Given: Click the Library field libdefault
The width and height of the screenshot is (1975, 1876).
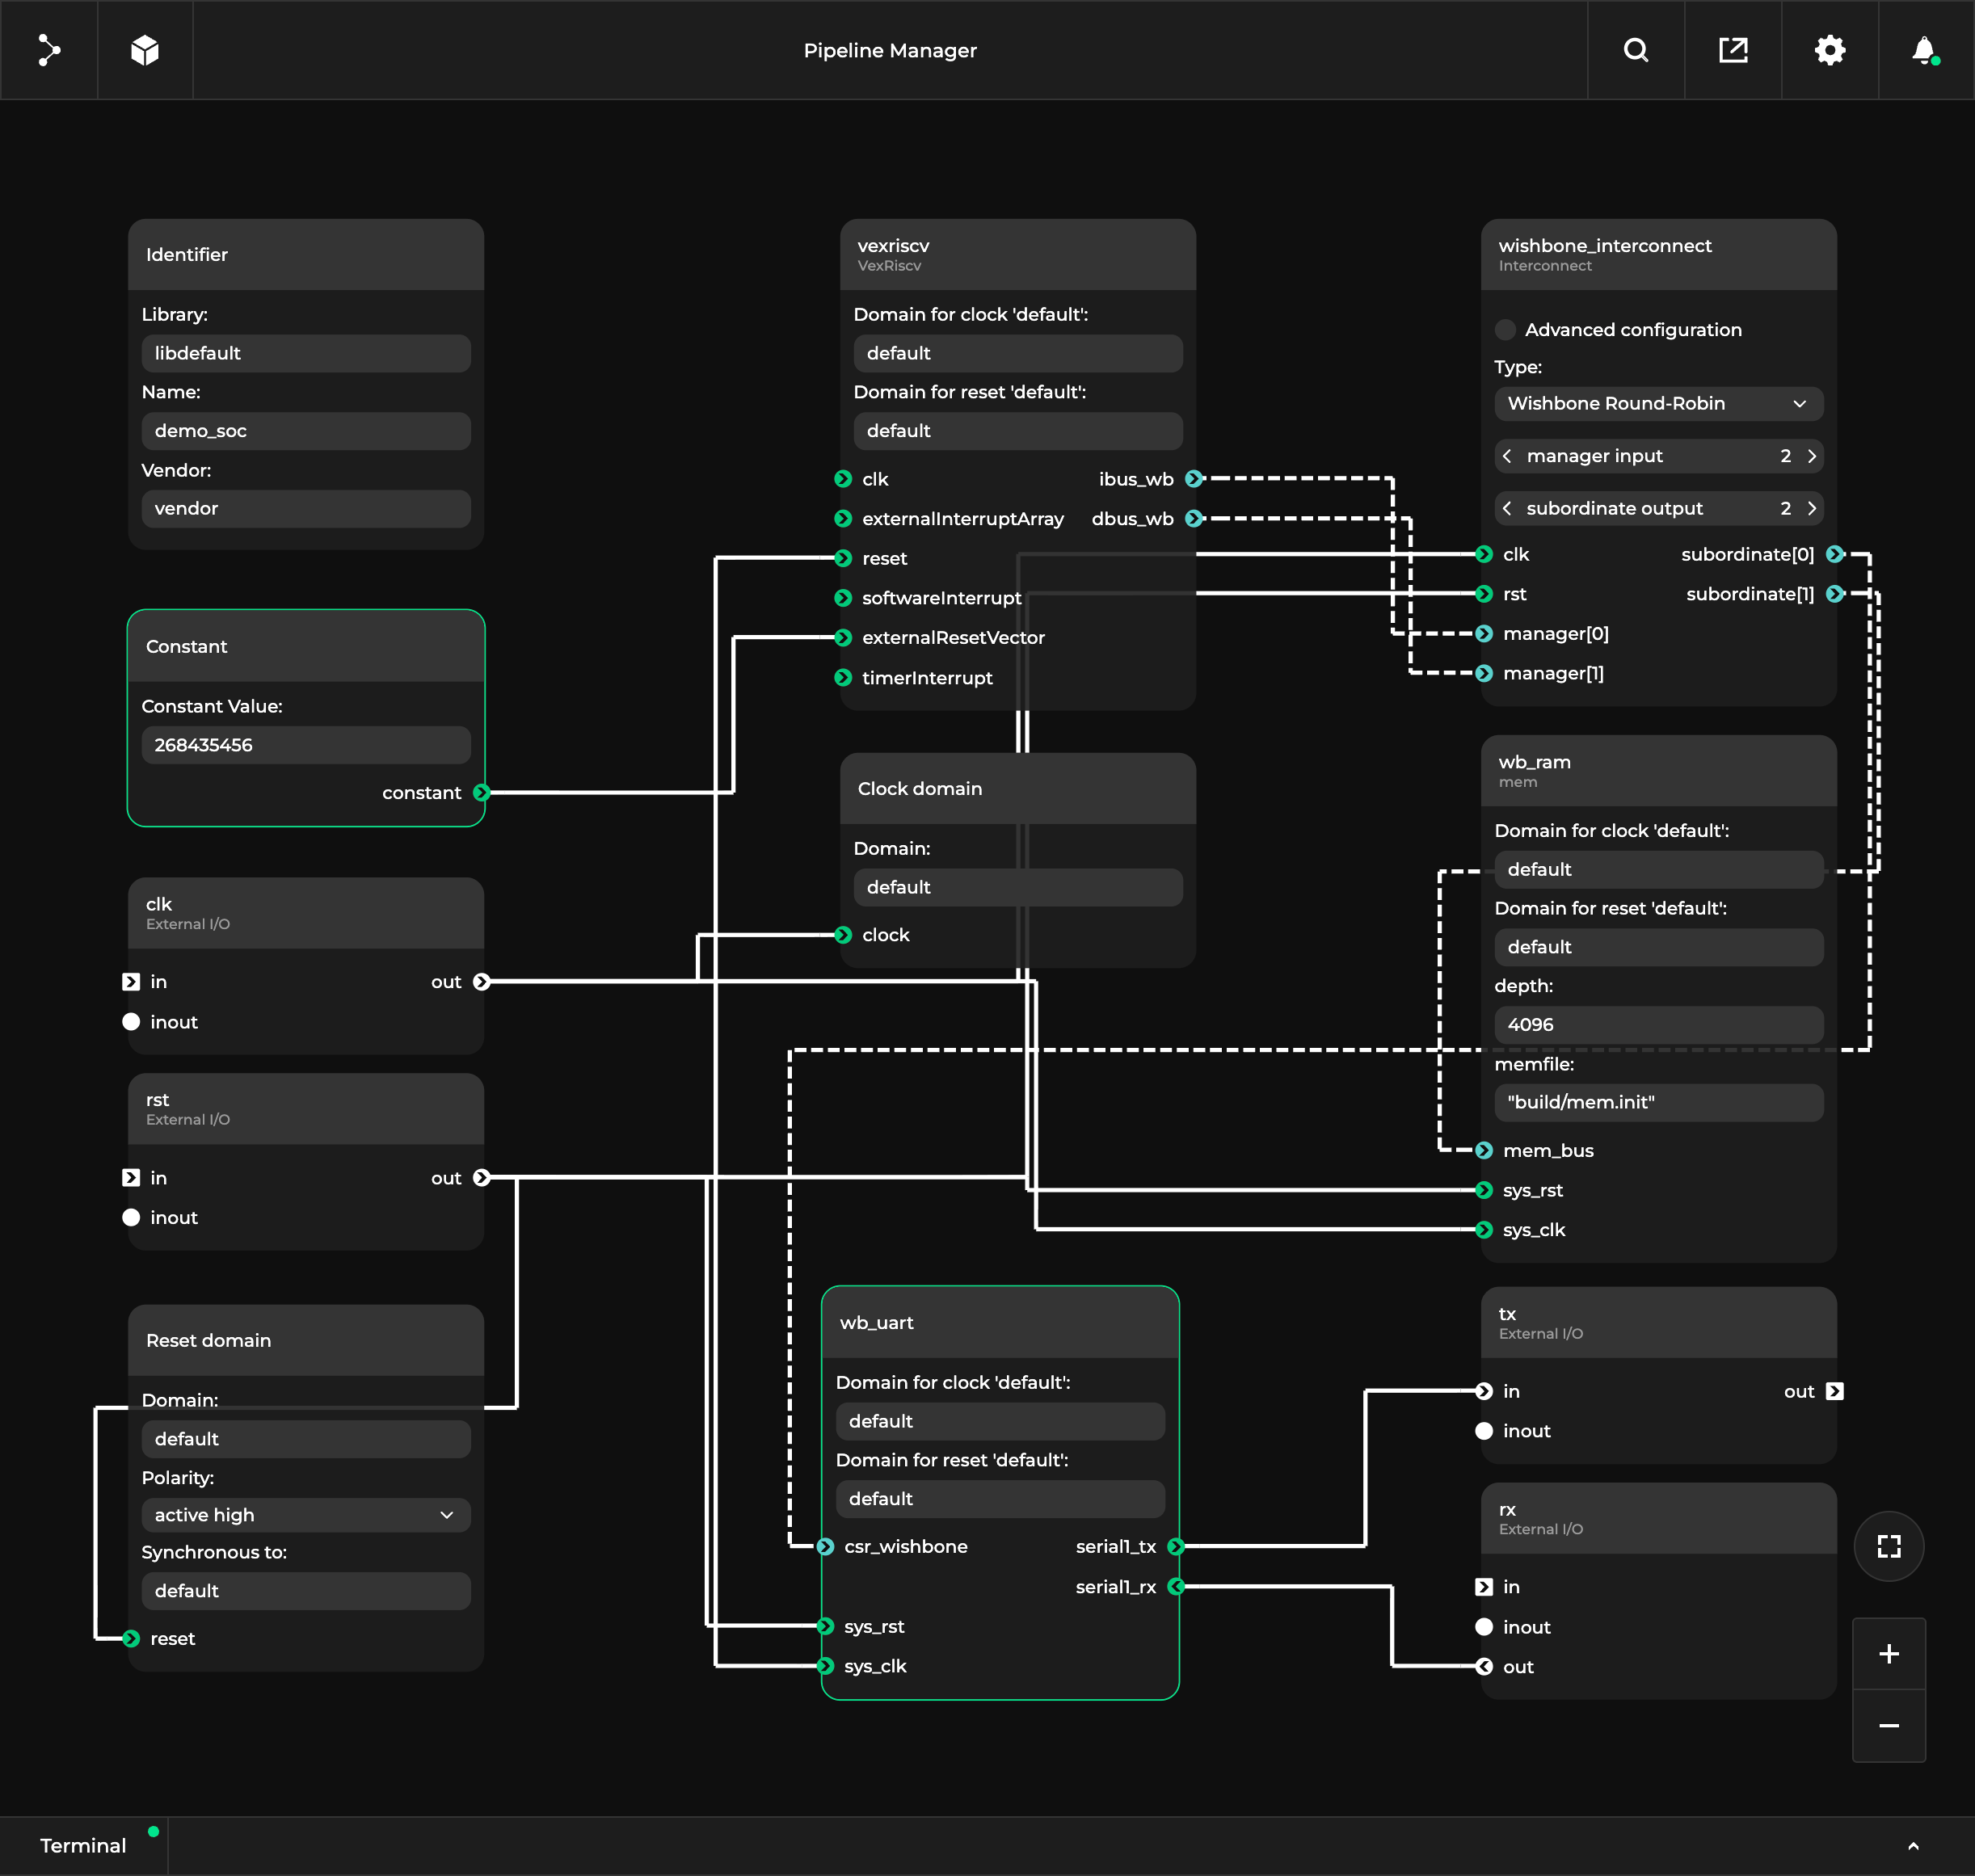Looking at the screenshot, I should pos(306,353).
